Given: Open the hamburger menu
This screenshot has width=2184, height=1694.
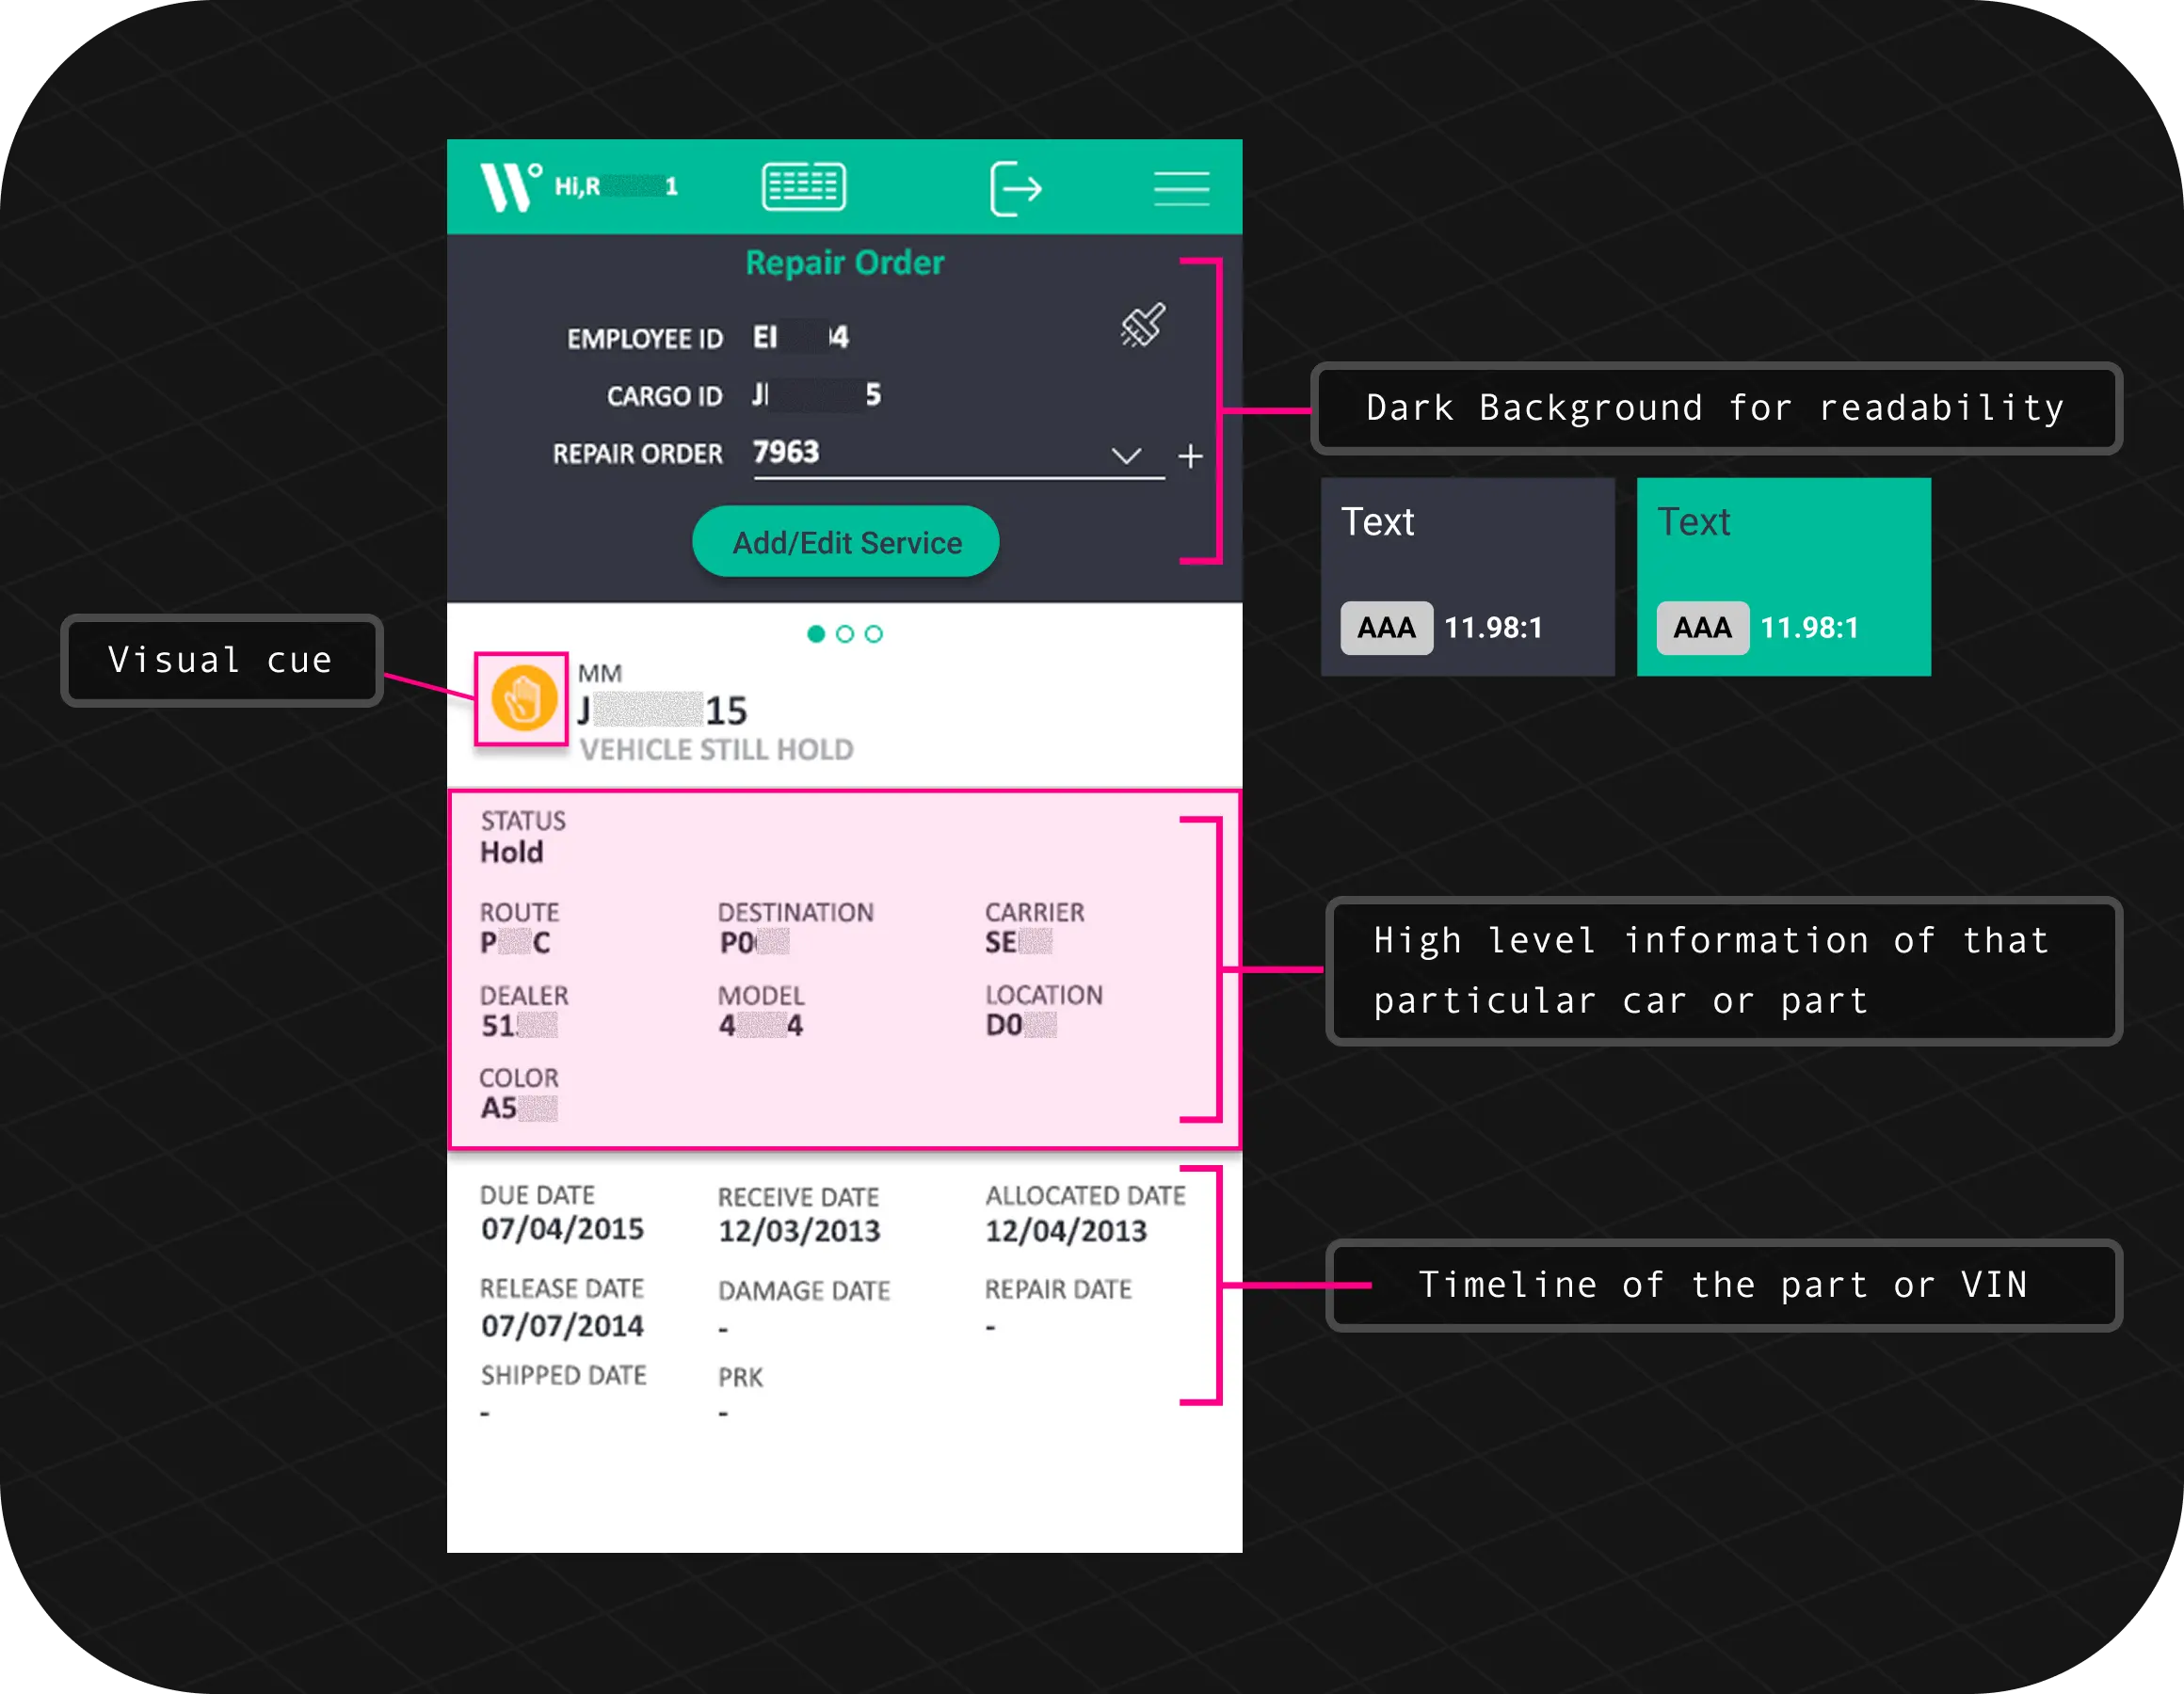Looking at the screenshot, I should coord(1181,188).
